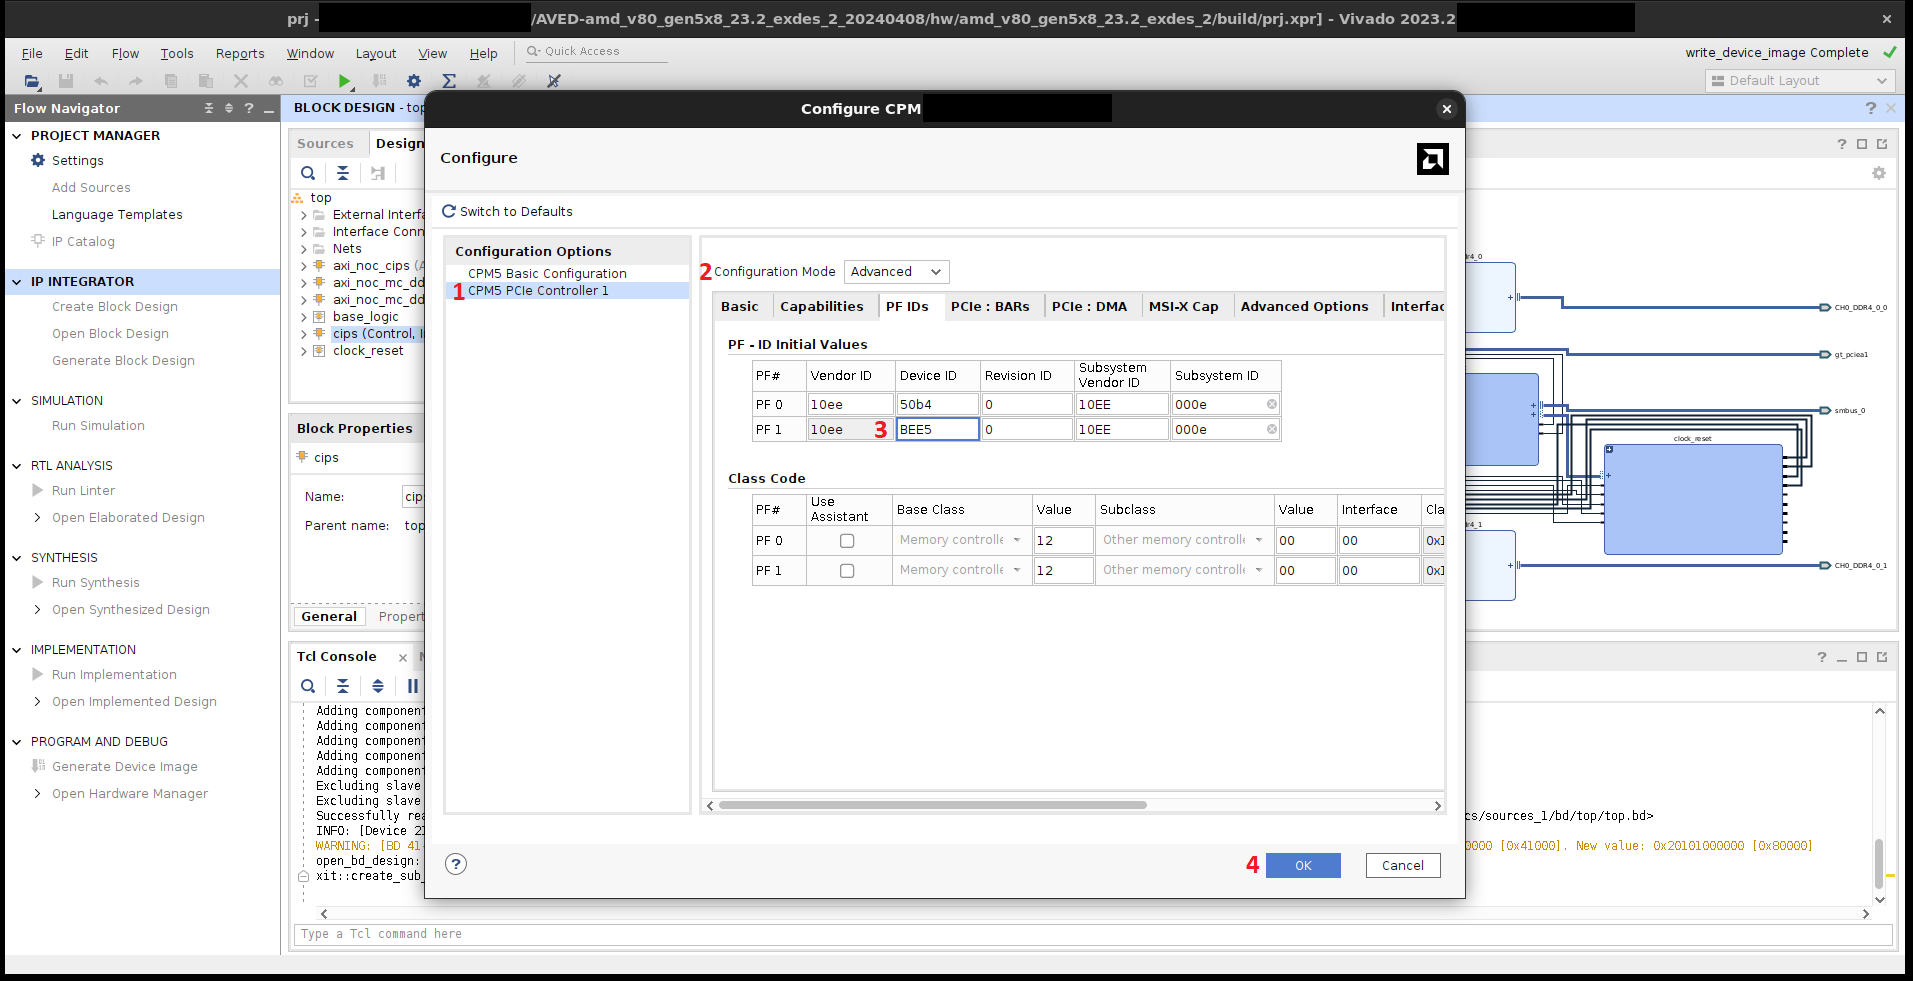This screenshot has height=981, width=1913.
Task: Click the Sigma report summary toolbar icon
Action: click(449, 81)
